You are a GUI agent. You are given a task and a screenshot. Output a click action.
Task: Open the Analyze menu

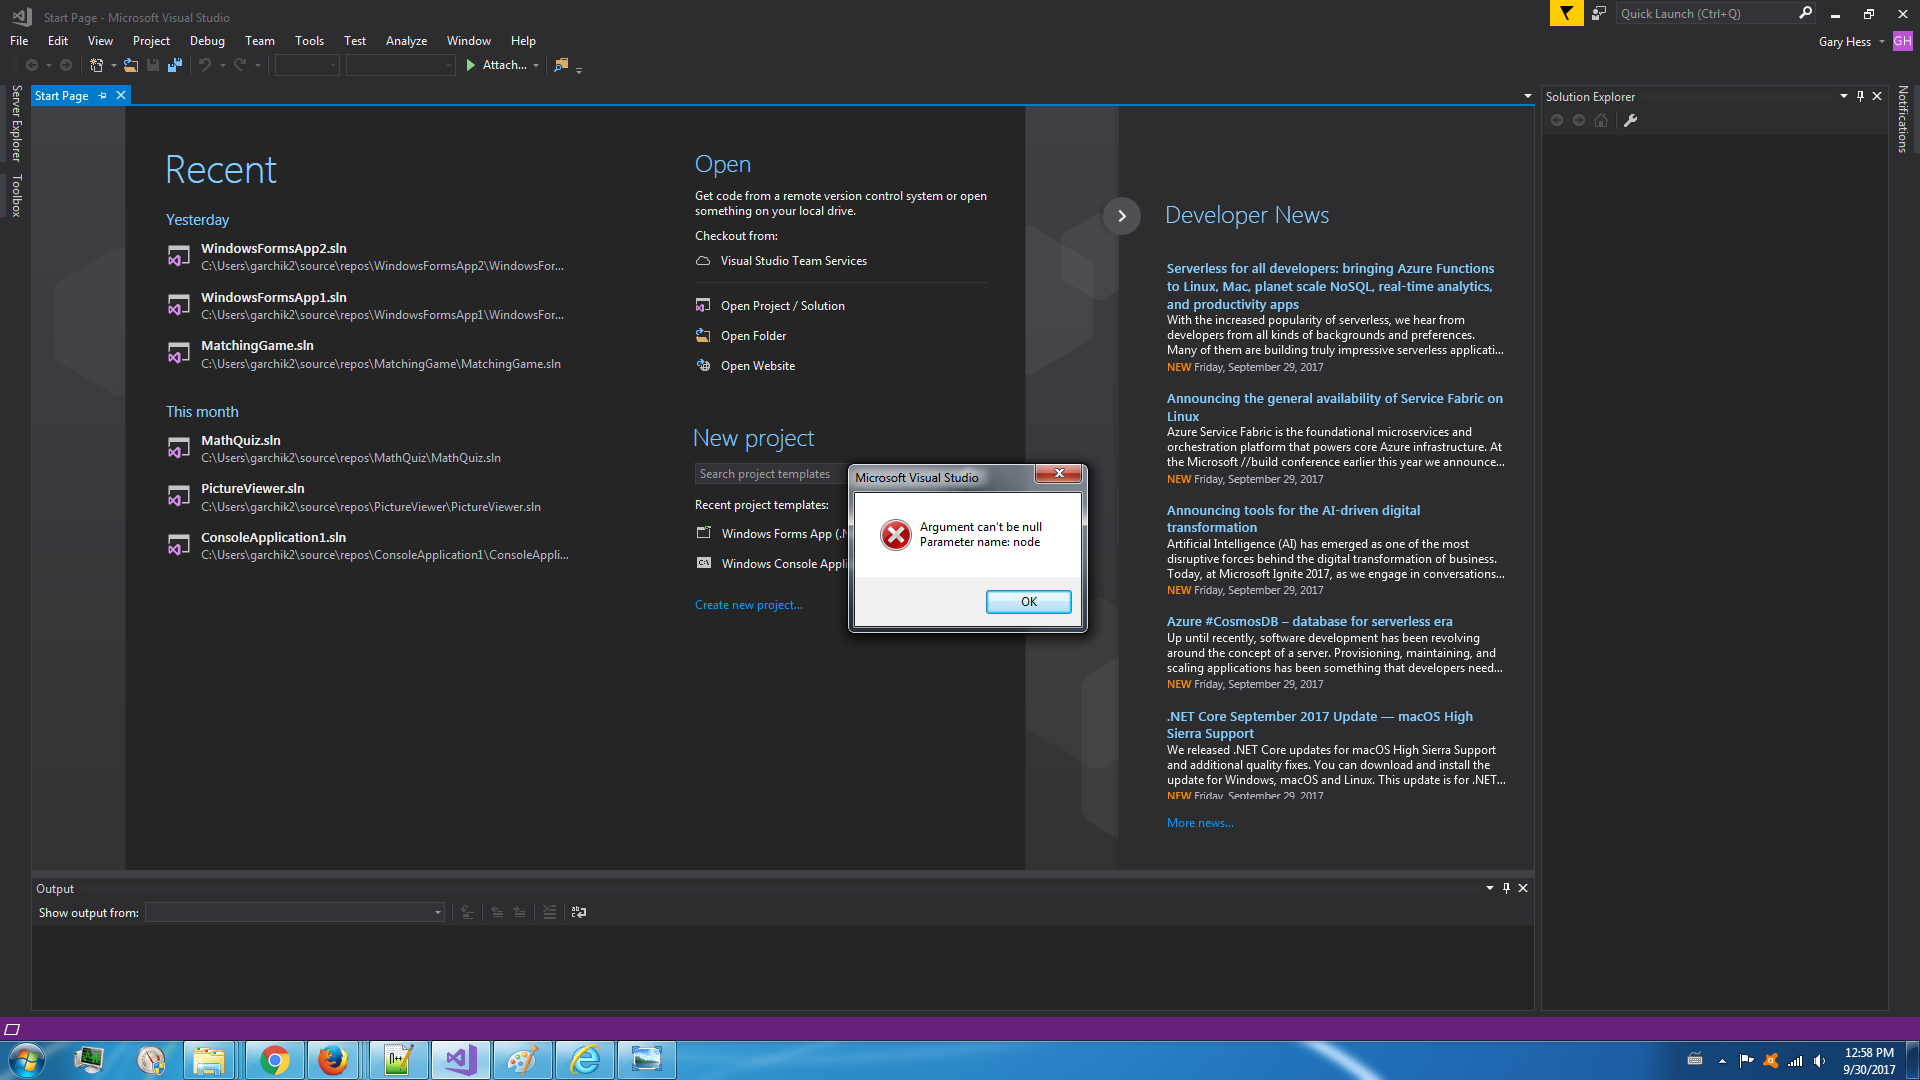[x=406, y=41]
